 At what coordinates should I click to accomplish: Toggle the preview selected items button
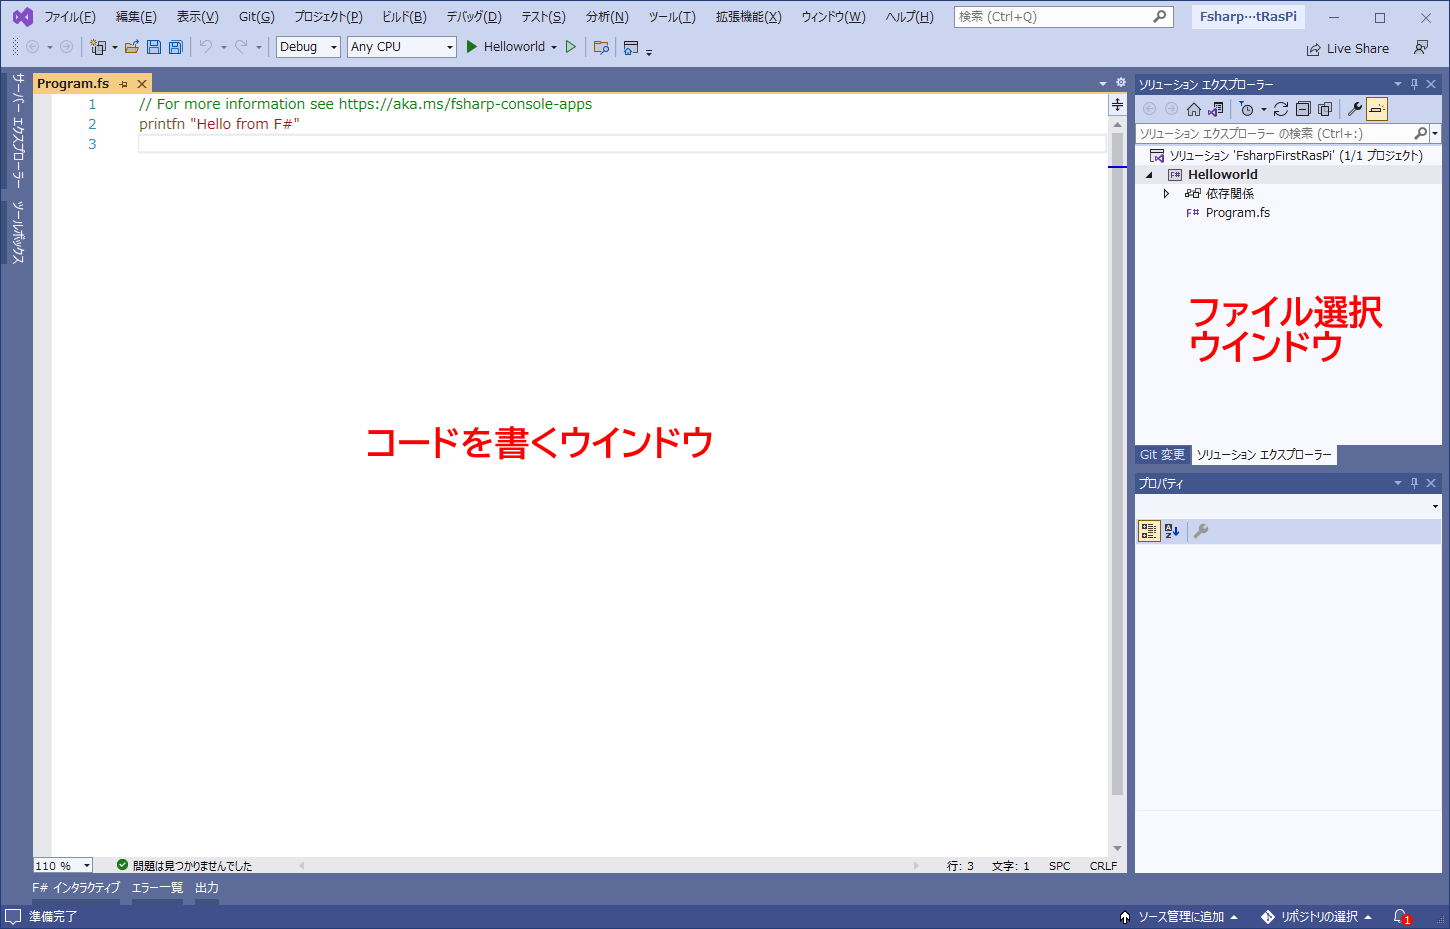(x=1377, y=109)
